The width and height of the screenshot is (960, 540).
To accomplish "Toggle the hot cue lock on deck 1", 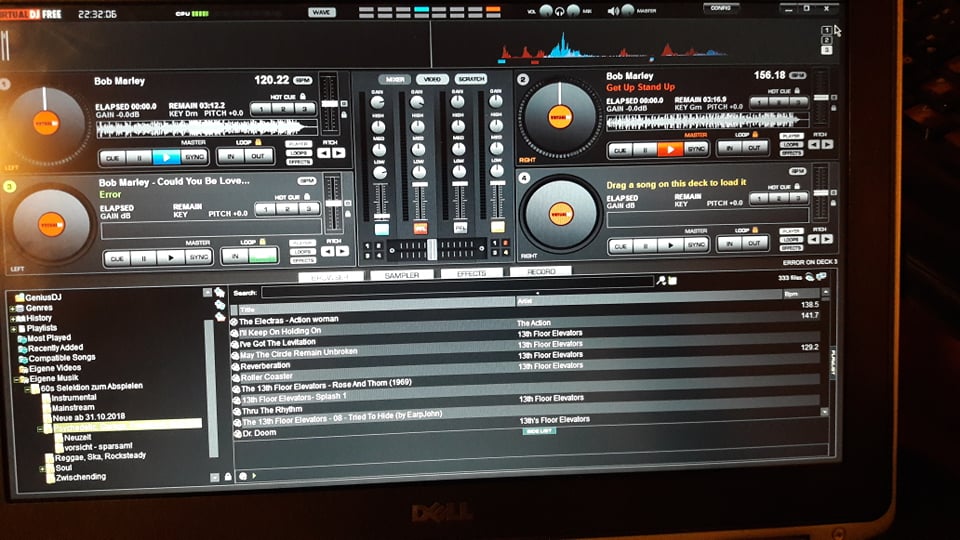I will point(302,96).
